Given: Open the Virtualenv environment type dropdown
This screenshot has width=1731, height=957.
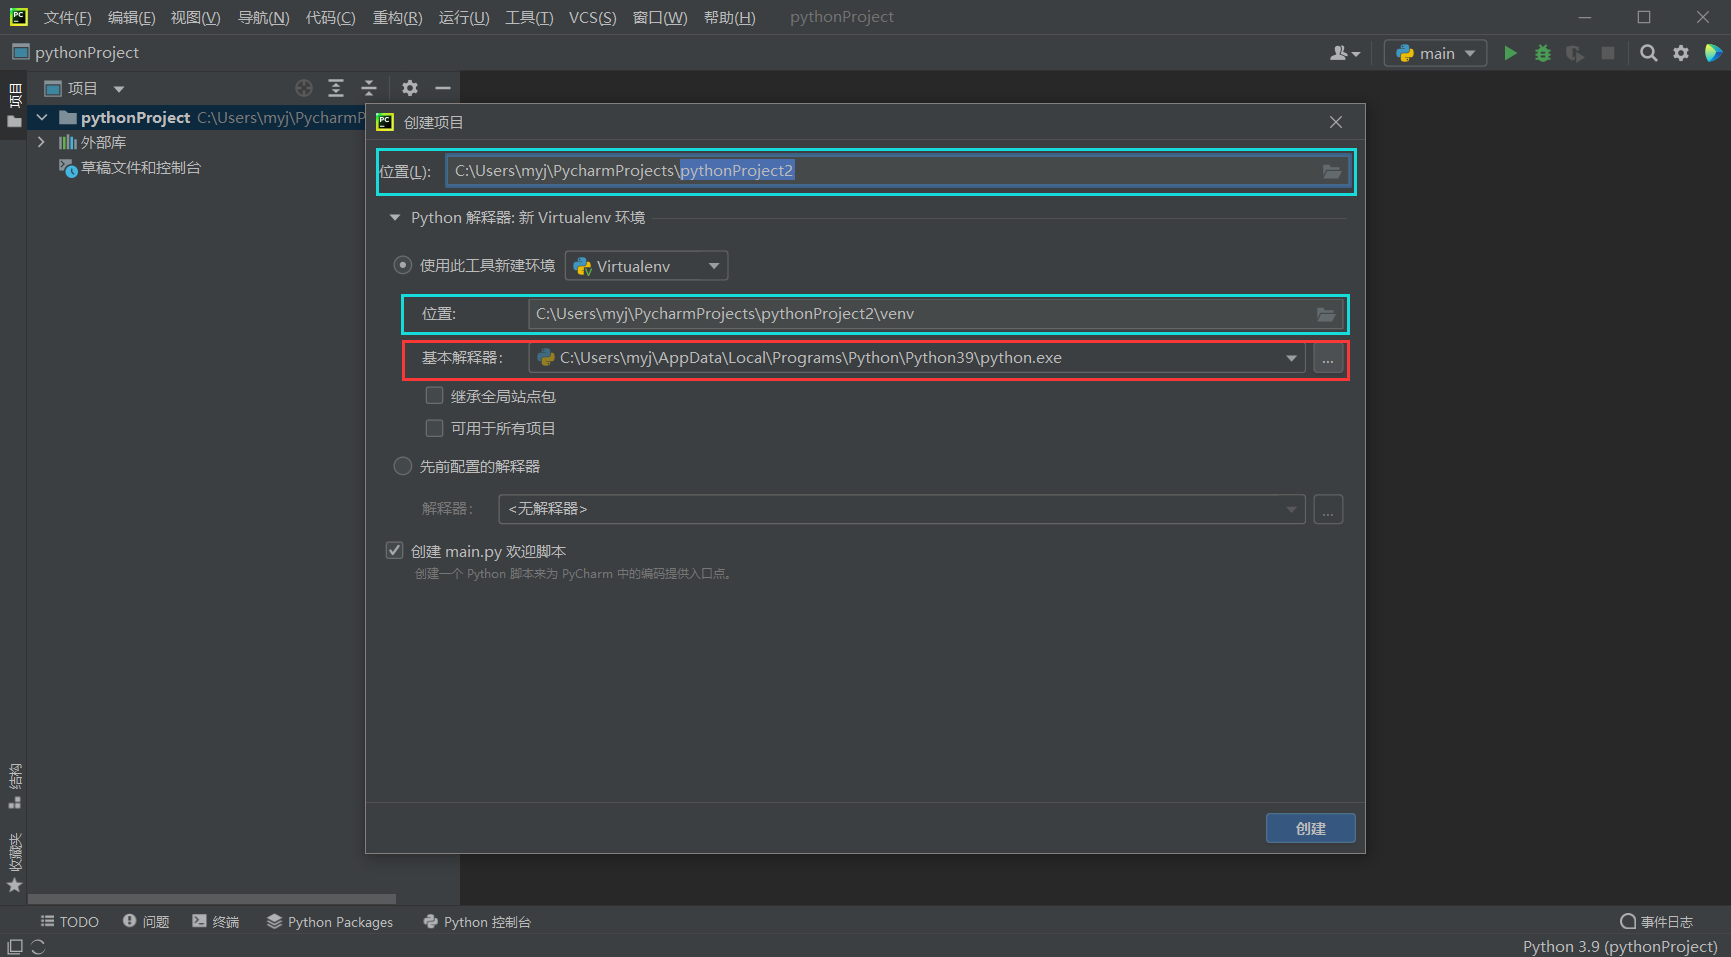Looking at the screenshot, I should tap(646, 266).
